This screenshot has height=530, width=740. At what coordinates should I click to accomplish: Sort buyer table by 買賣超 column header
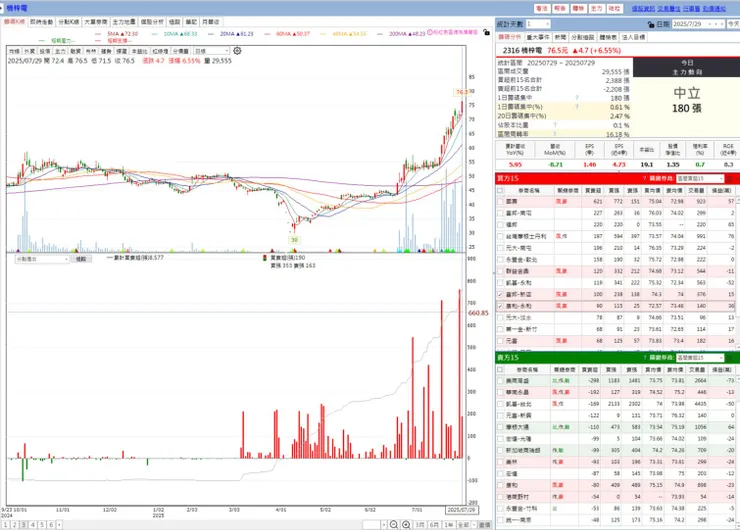coord(593,190)
